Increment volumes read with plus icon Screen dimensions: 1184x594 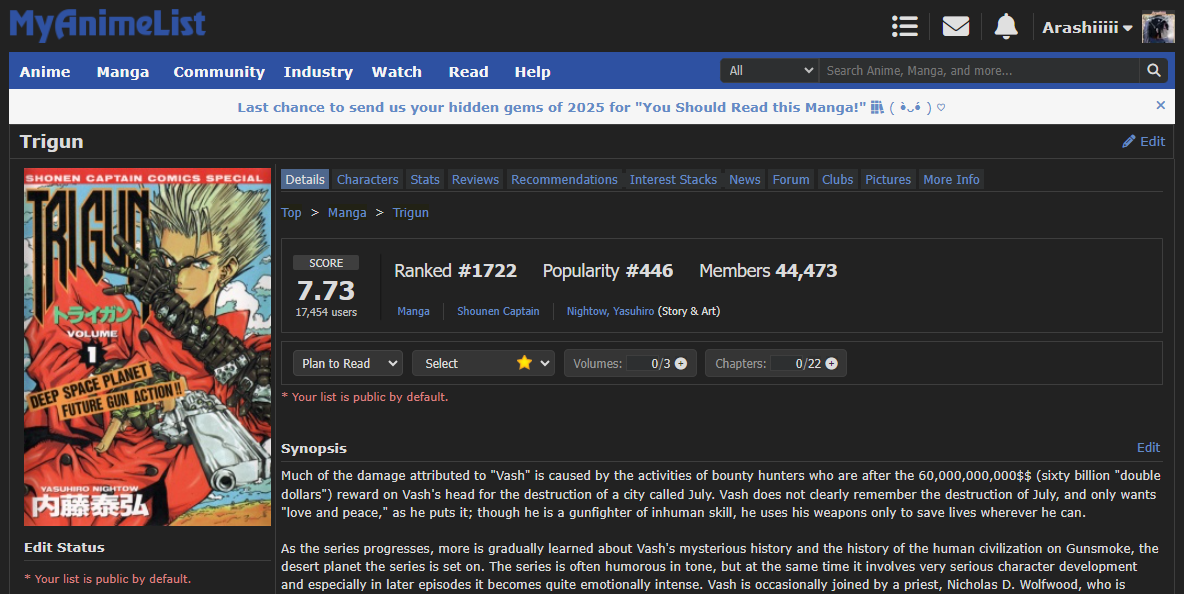click(x=680, y=364)
